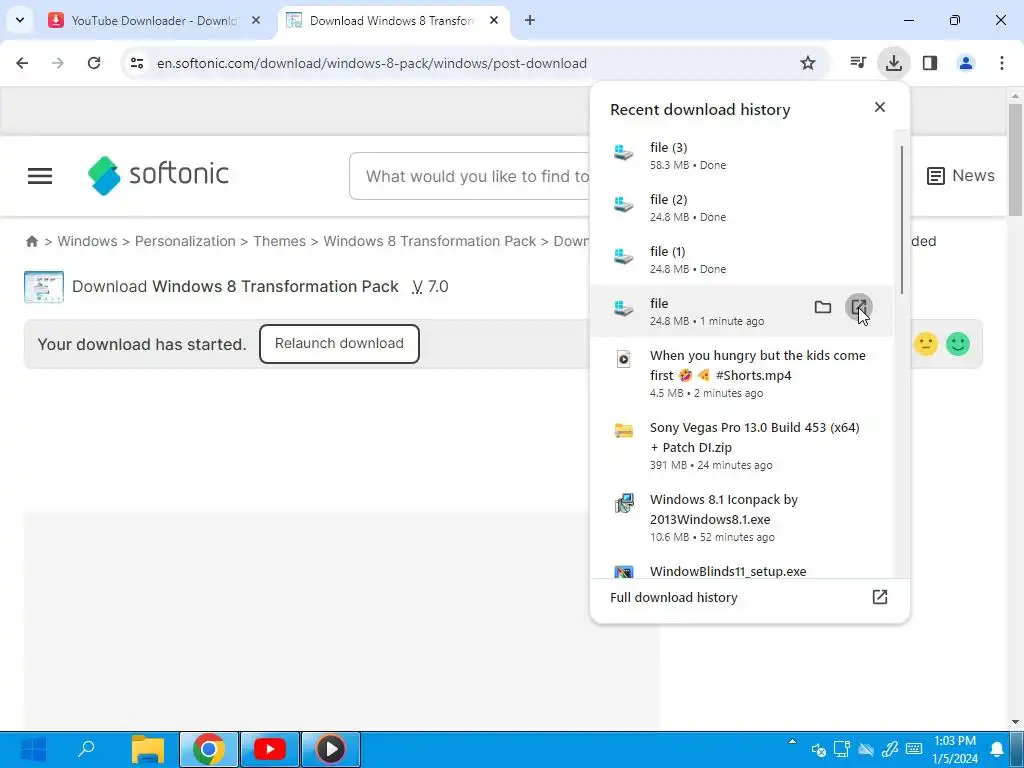Open a new browser tab
This screenshot has height=768, width=1024.
tap(530, 20)
